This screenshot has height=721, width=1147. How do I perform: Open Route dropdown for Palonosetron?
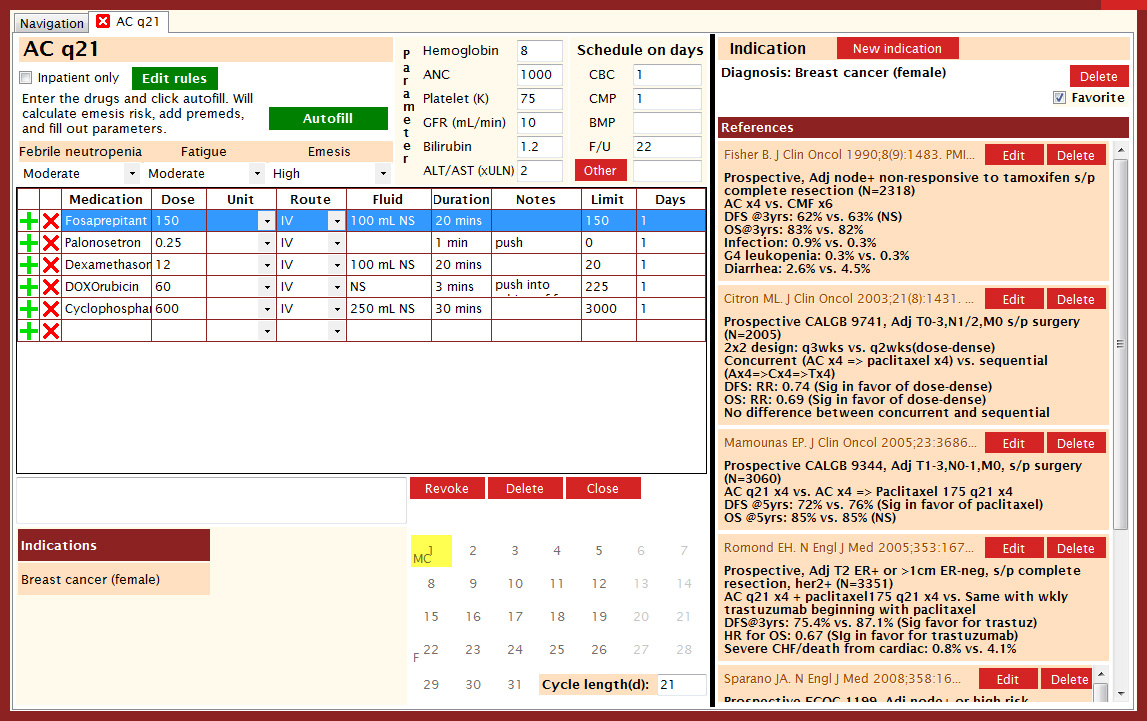point(336,243)
